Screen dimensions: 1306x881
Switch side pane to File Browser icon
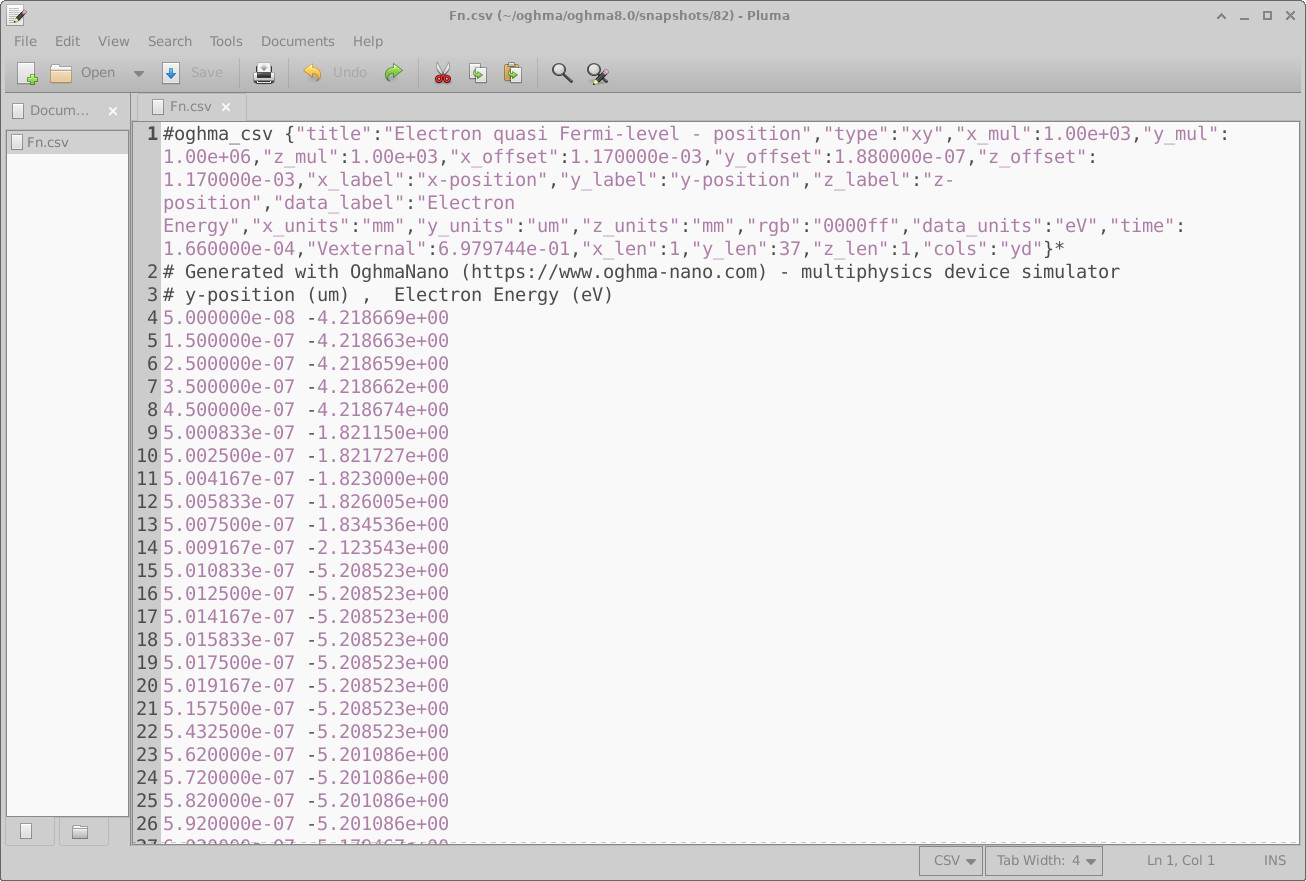point(80,831)
